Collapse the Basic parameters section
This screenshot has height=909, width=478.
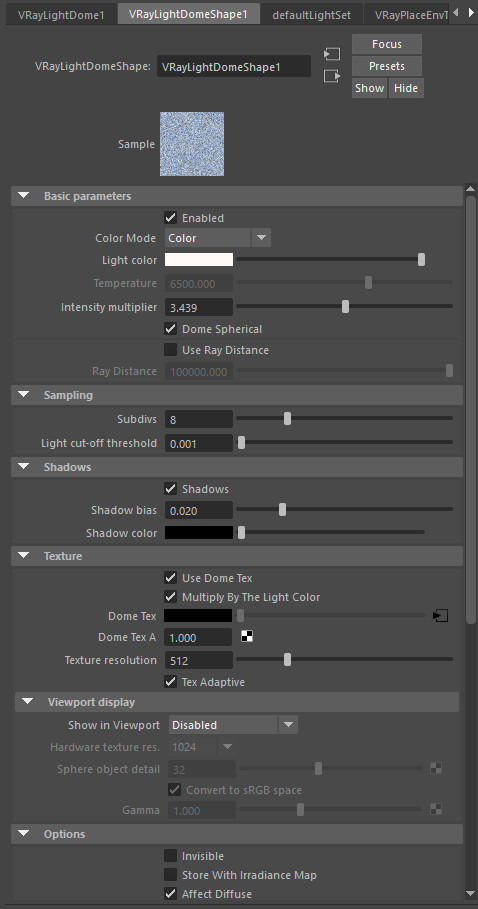coord(24,196)
